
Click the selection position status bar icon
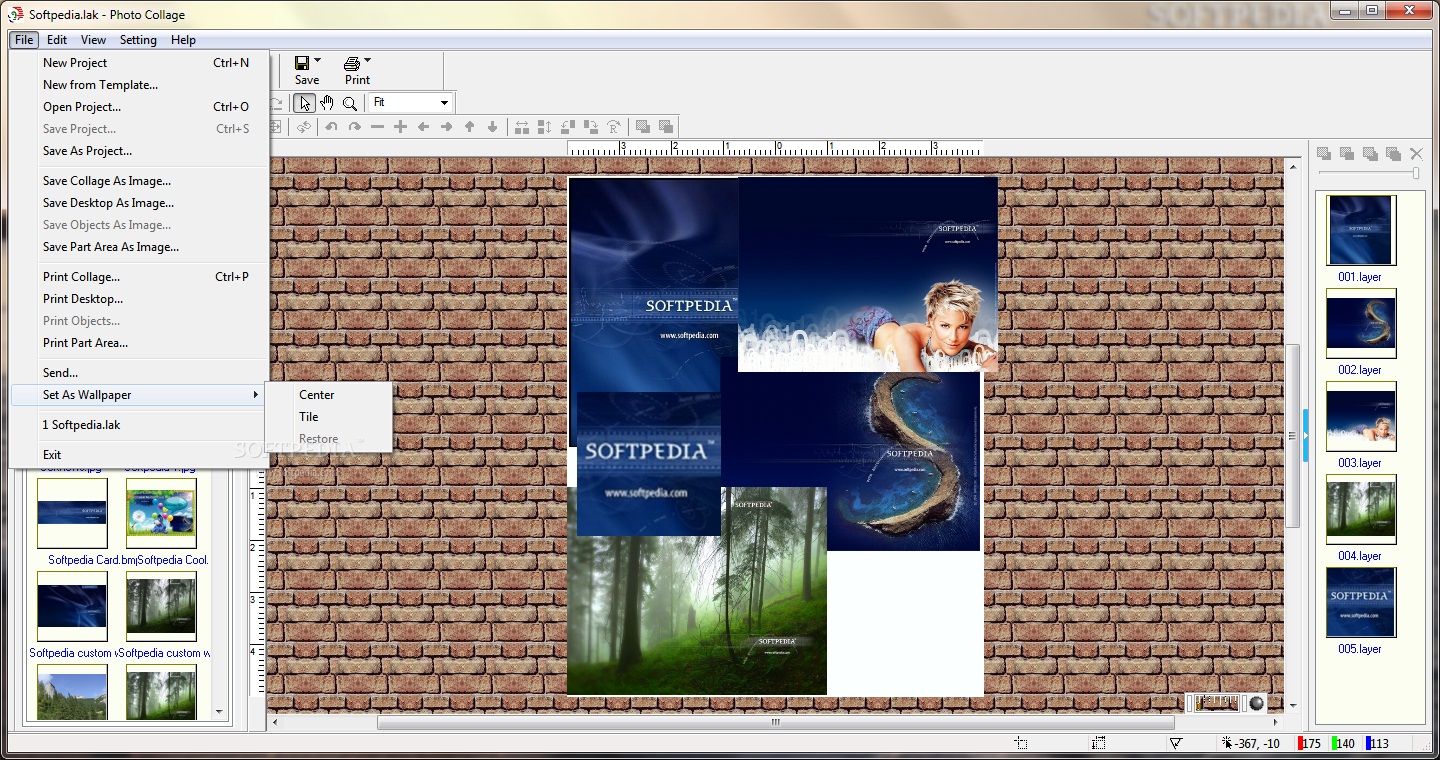[1021, 743]
